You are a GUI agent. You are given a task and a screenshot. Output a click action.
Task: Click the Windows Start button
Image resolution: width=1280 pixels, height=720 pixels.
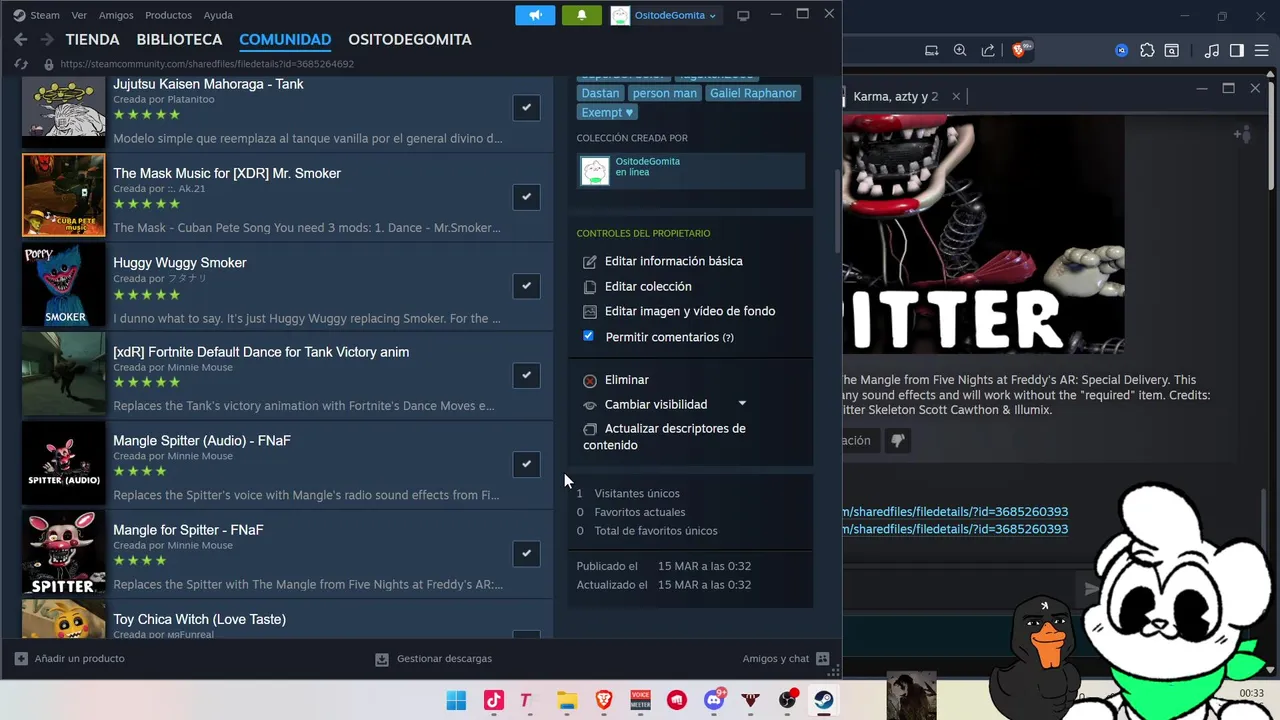[x=456, y=700]
